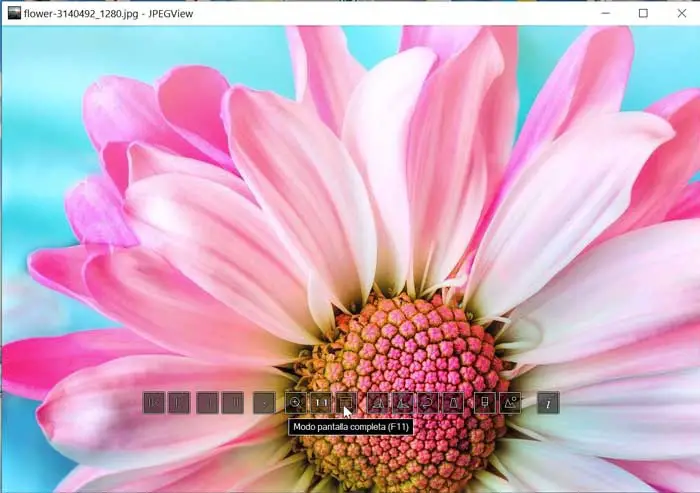Maximize the JPEGView window
Screen dimensions: 700x493
point(643,13)
